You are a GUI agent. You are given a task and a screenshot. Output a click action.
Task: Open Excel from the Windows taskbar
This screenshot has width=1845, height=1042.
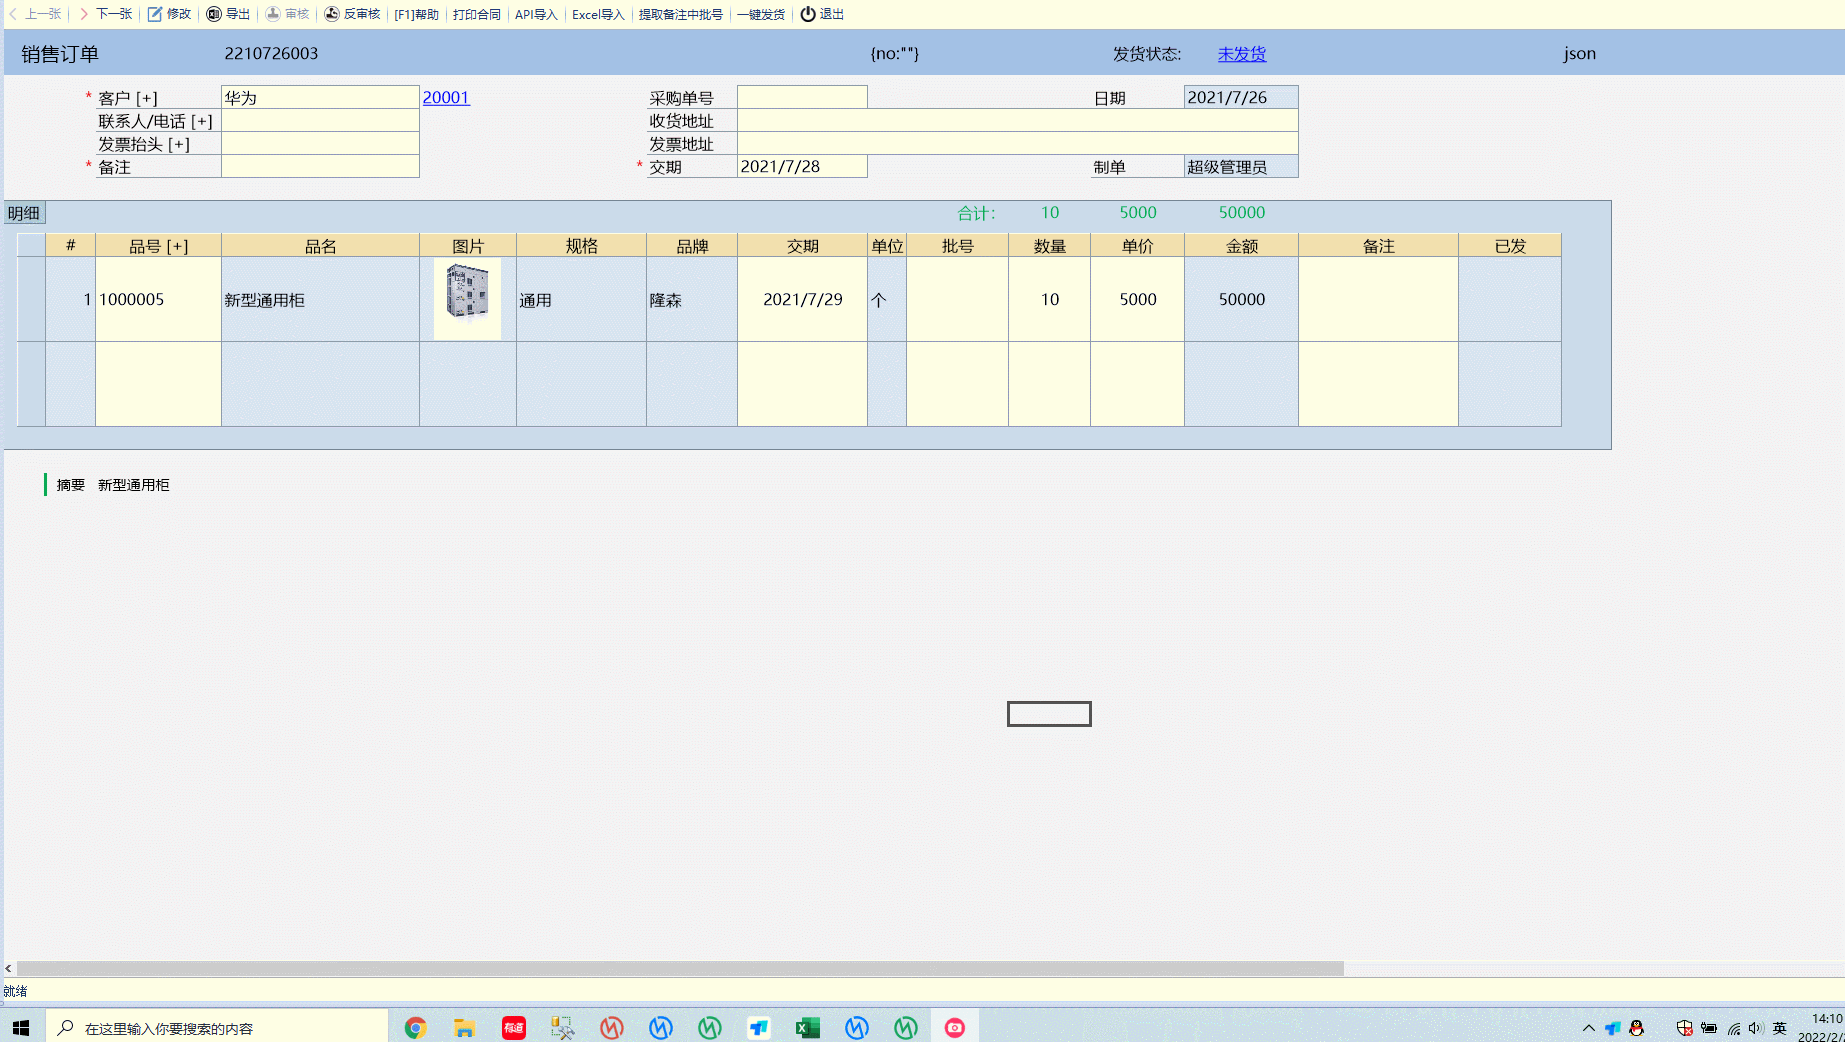(807, 1028)
